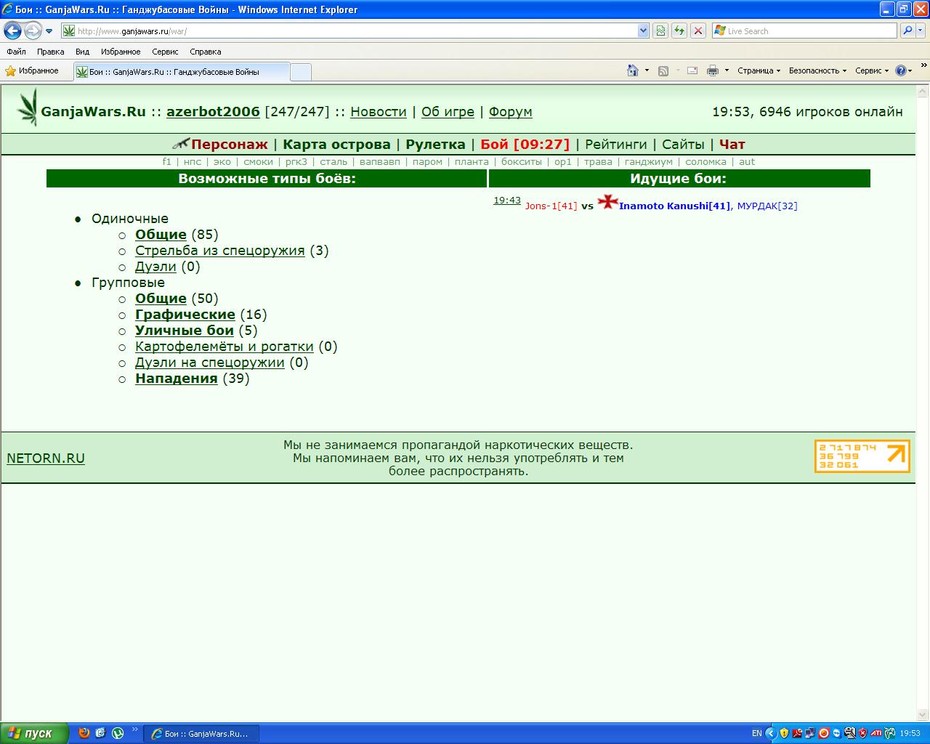
Task: Click the EN language indicator in tray
Action: (757, 733)
